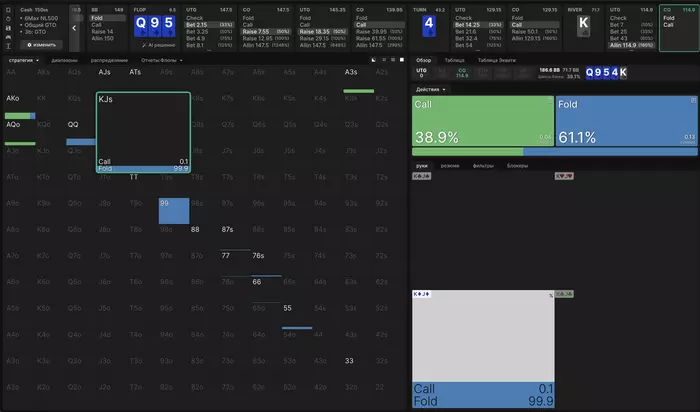This screenshot has height=412, width=700.
Task: Click the second (circular) left sidebar icon
Action: 8,19
